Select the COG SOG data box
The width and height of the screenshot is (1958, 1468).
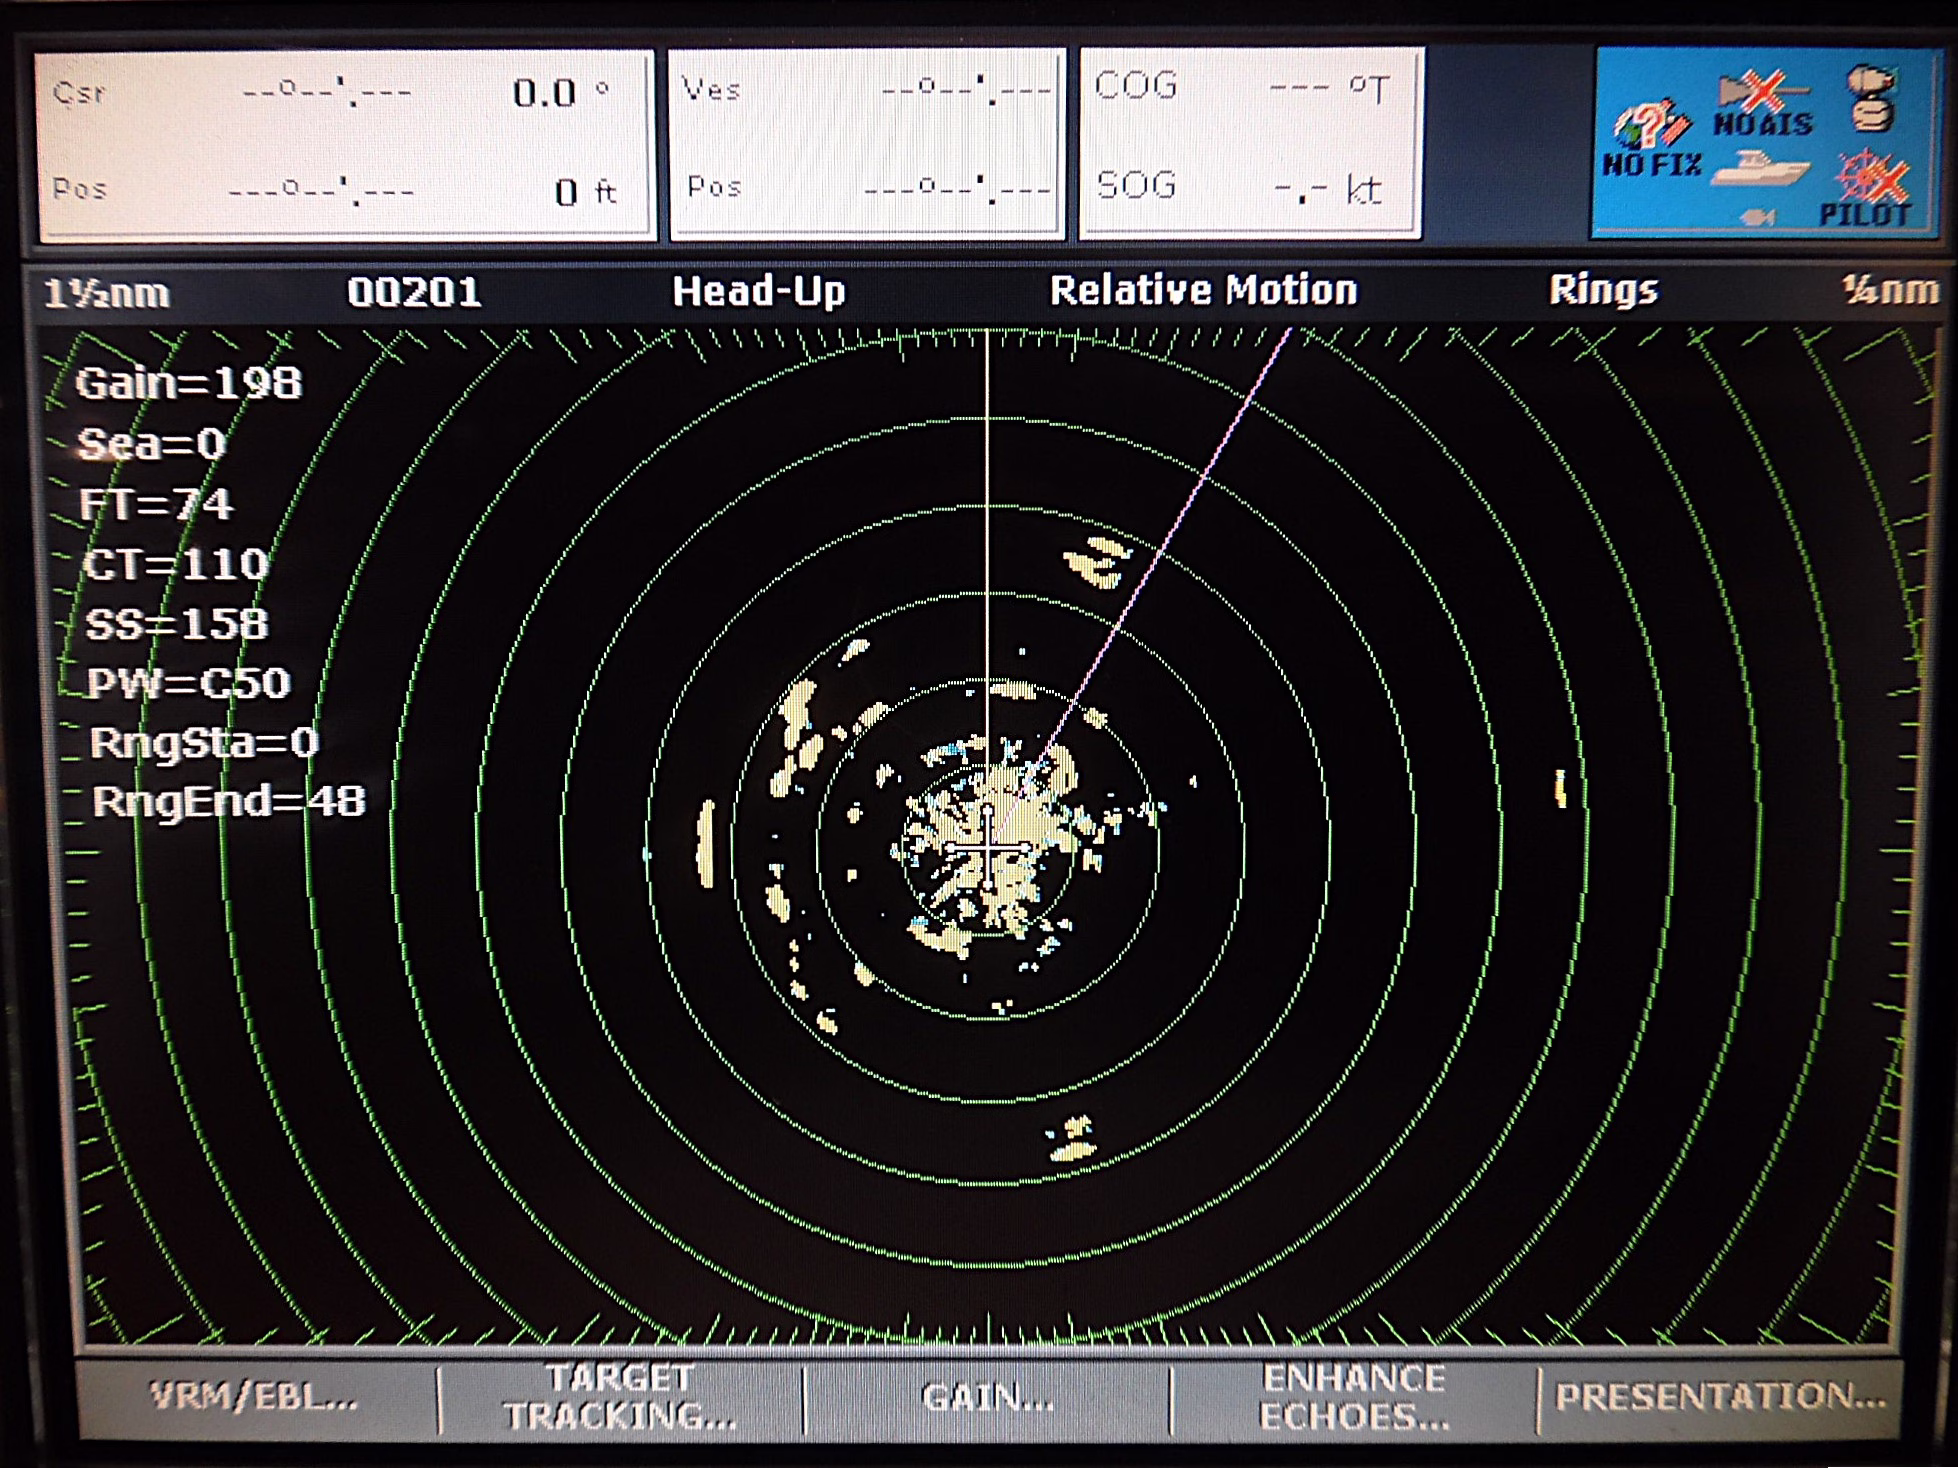[1250, 142]
